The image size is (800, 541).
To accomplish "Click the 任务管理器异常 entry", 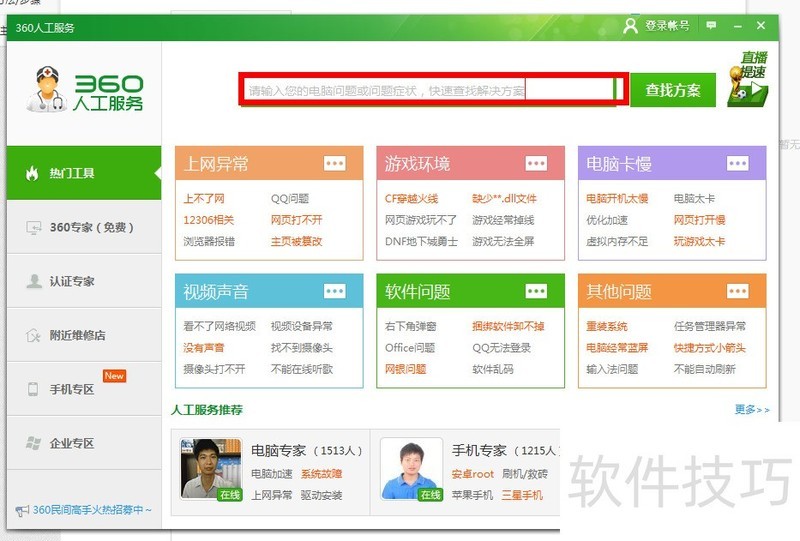I will click(710, 326).
